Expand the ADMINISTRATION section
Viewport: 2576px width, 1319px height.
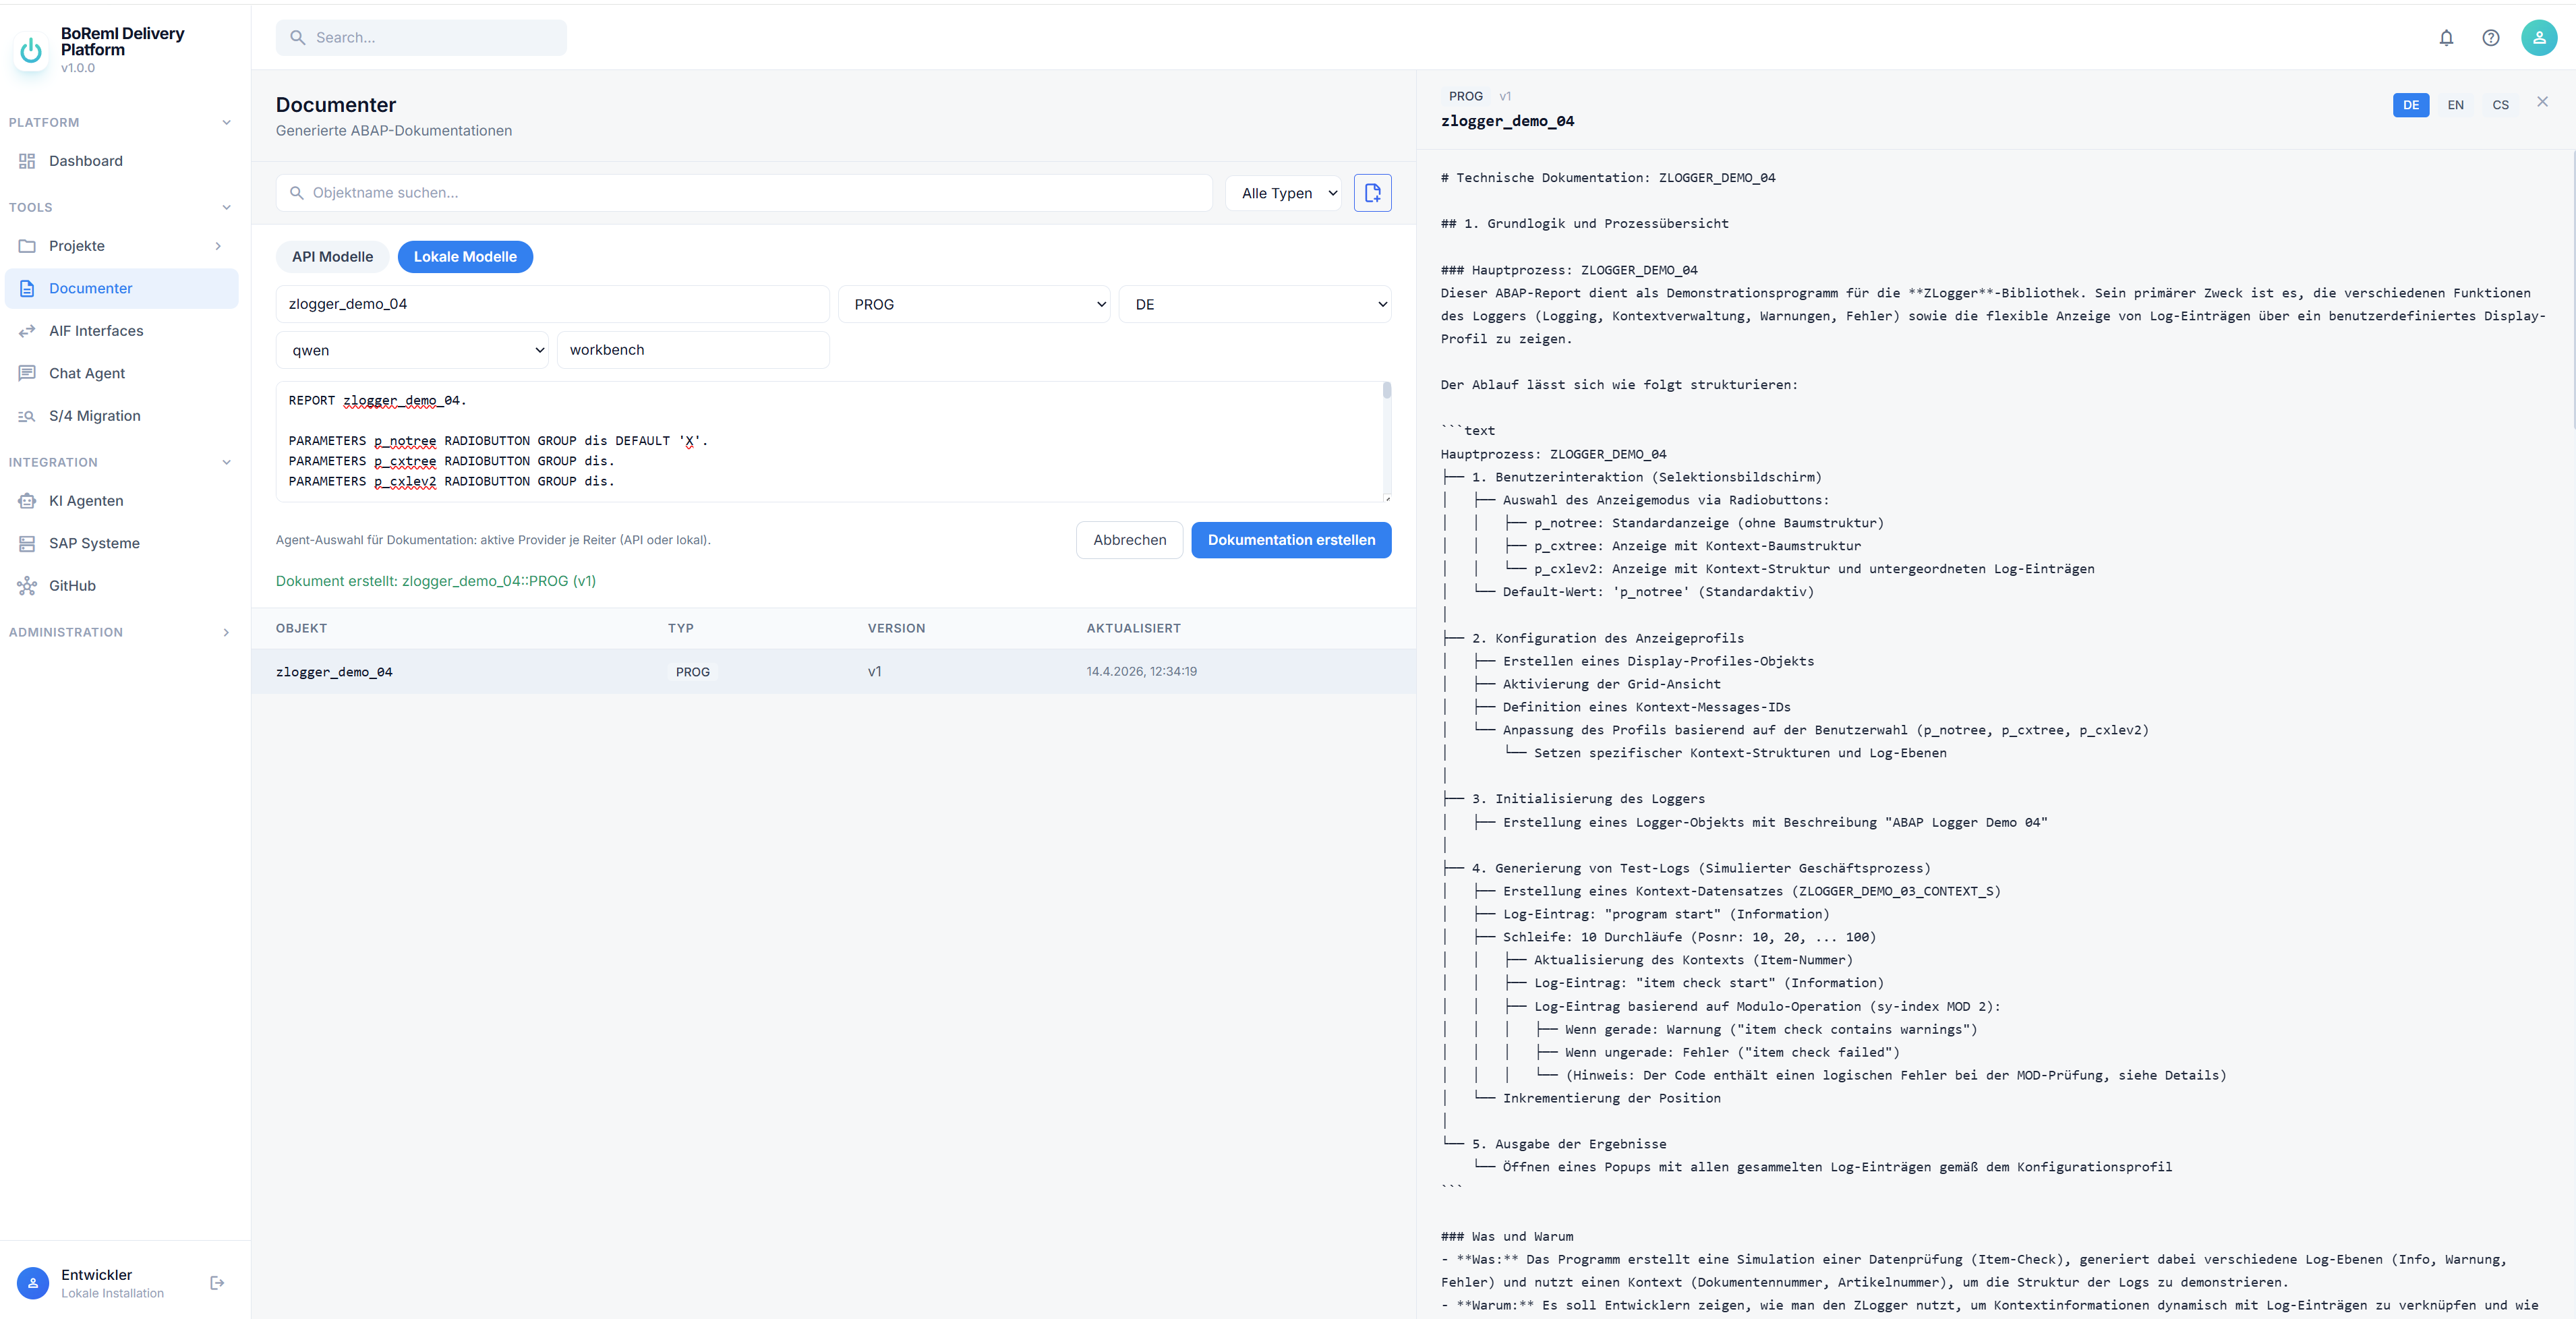point(227,633)
